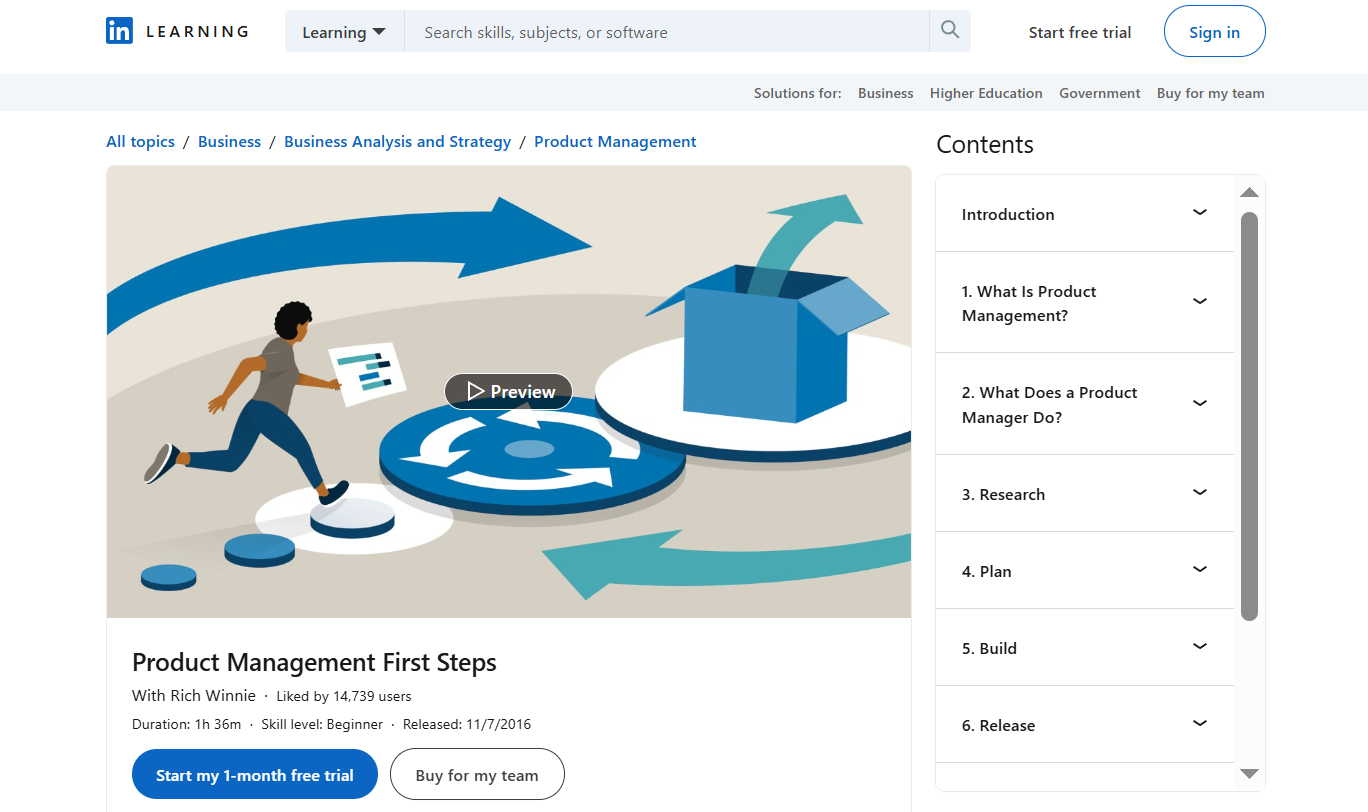Click the scroll-up arrow in Contents panel
1368x812 pixels.
pyautogui.click(x=1249, y=192)
